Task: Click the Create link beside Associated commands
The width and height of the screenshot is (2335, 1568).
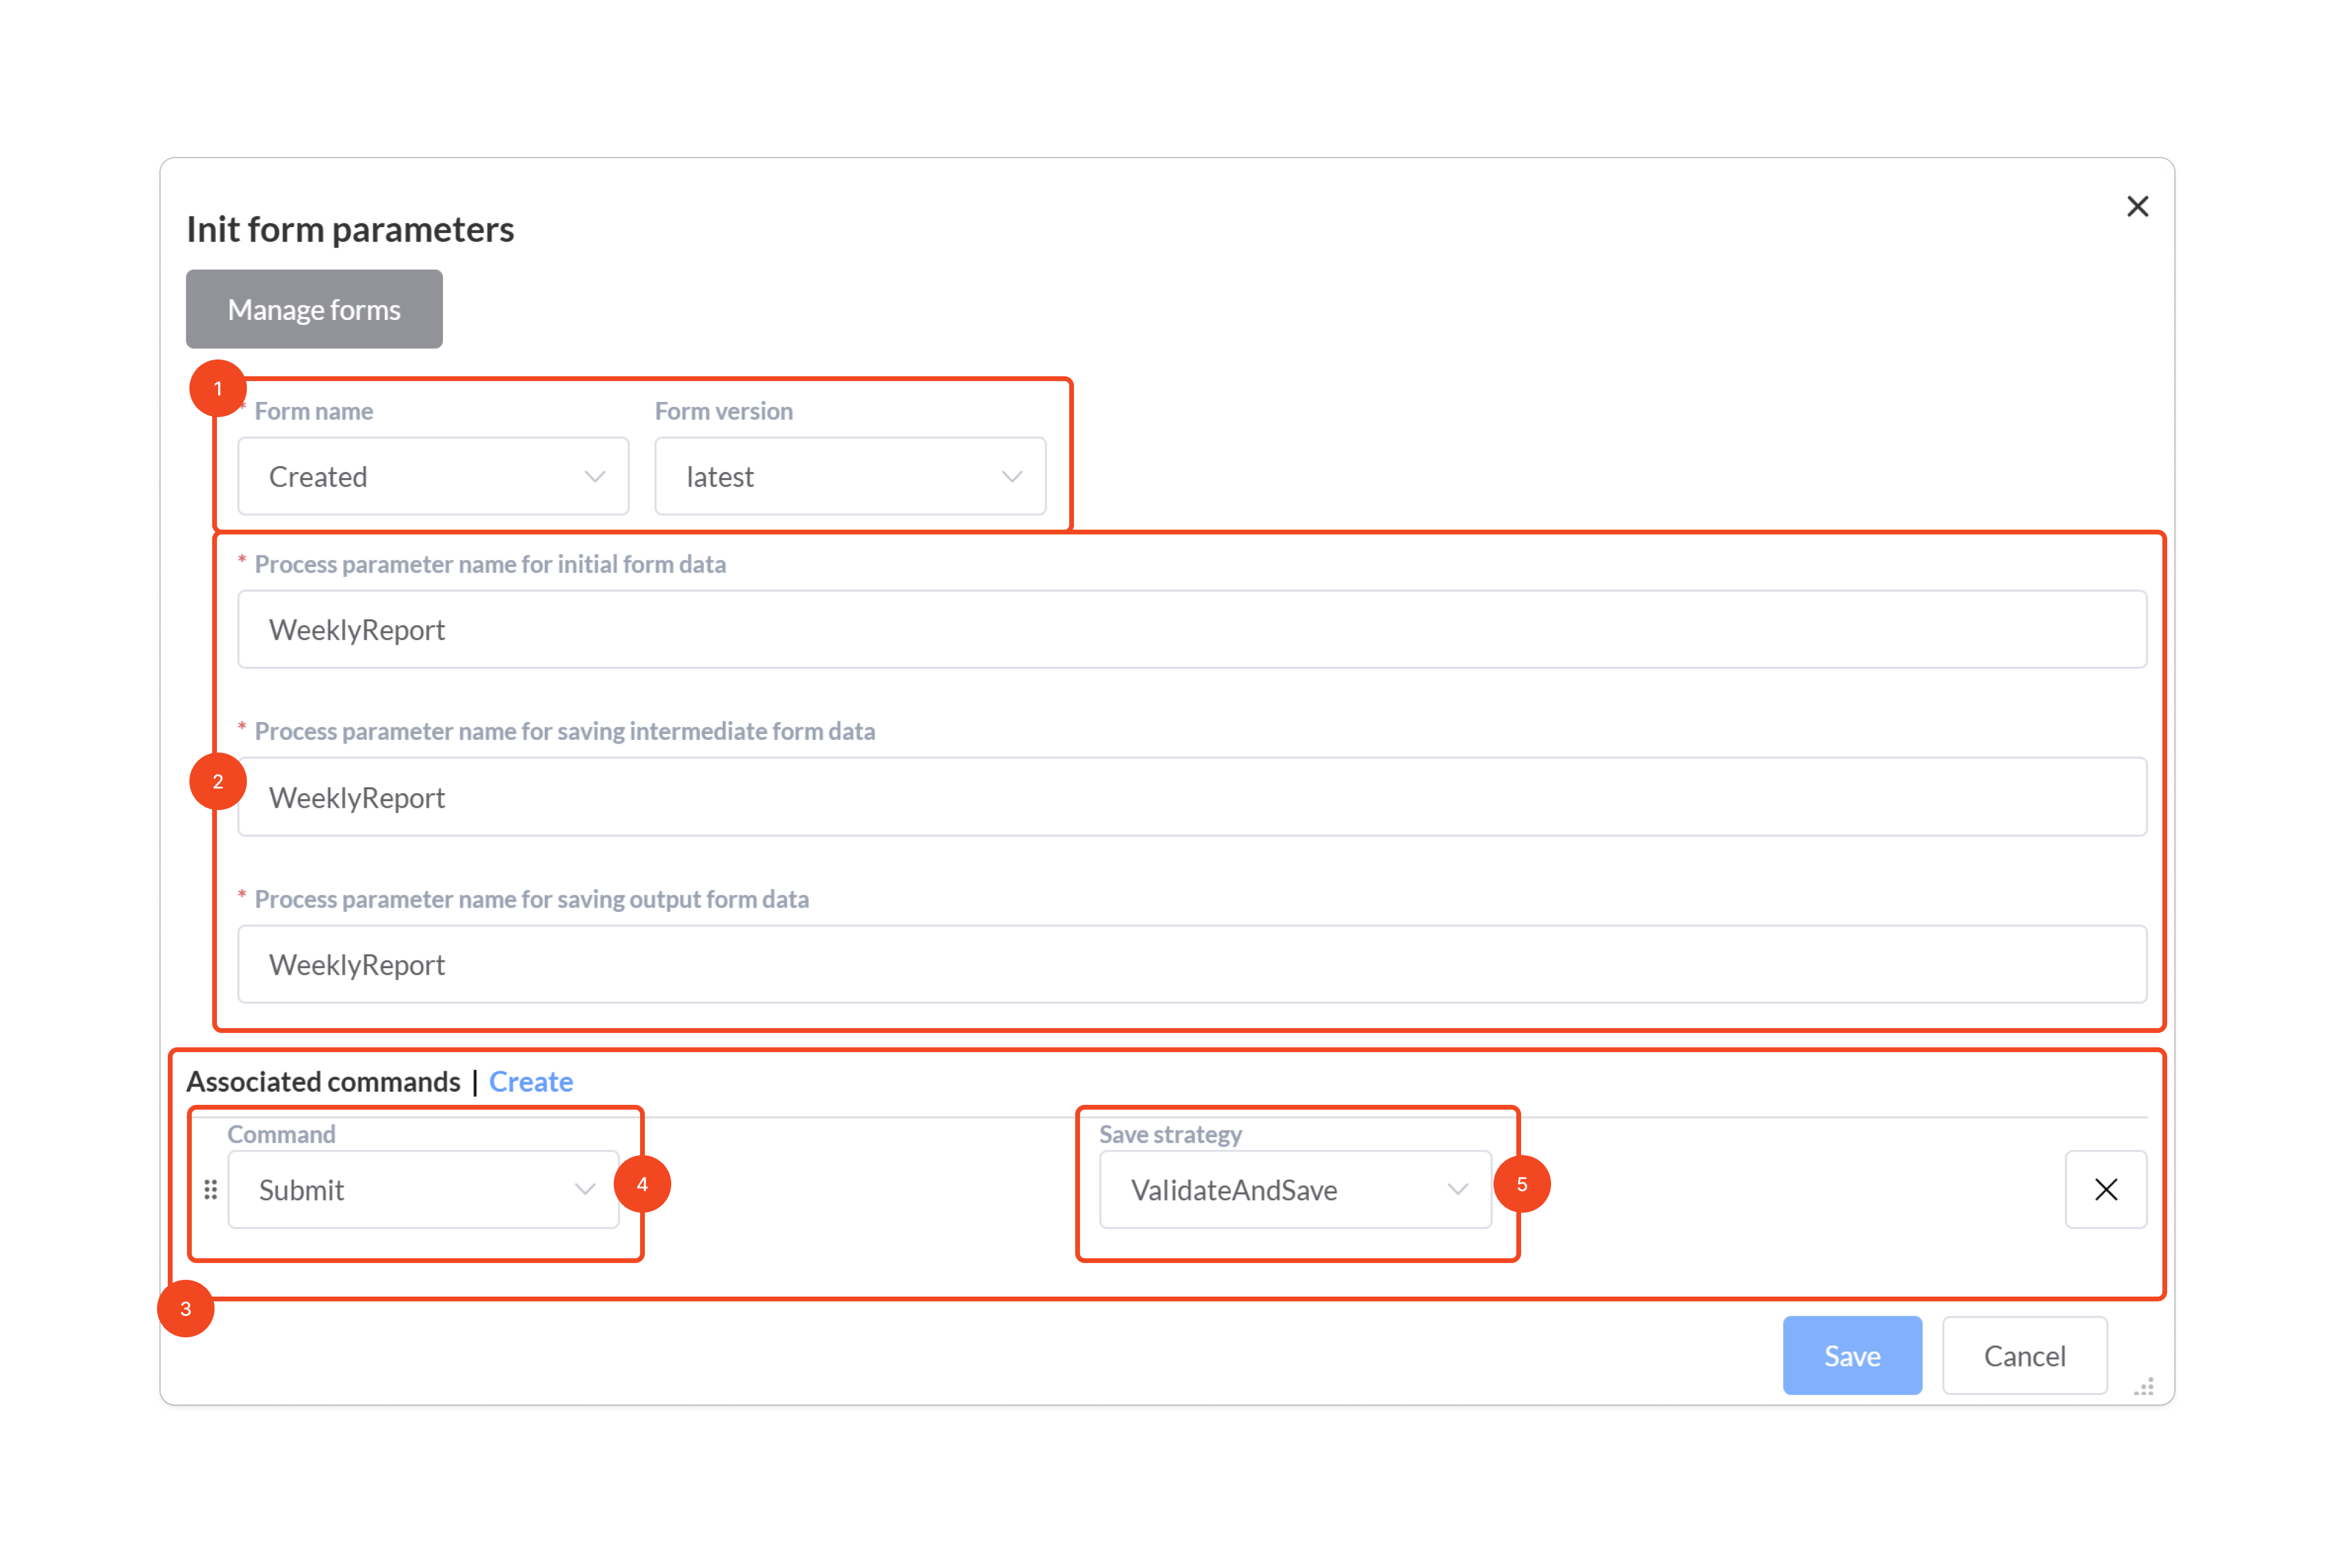Action: 530,1082
